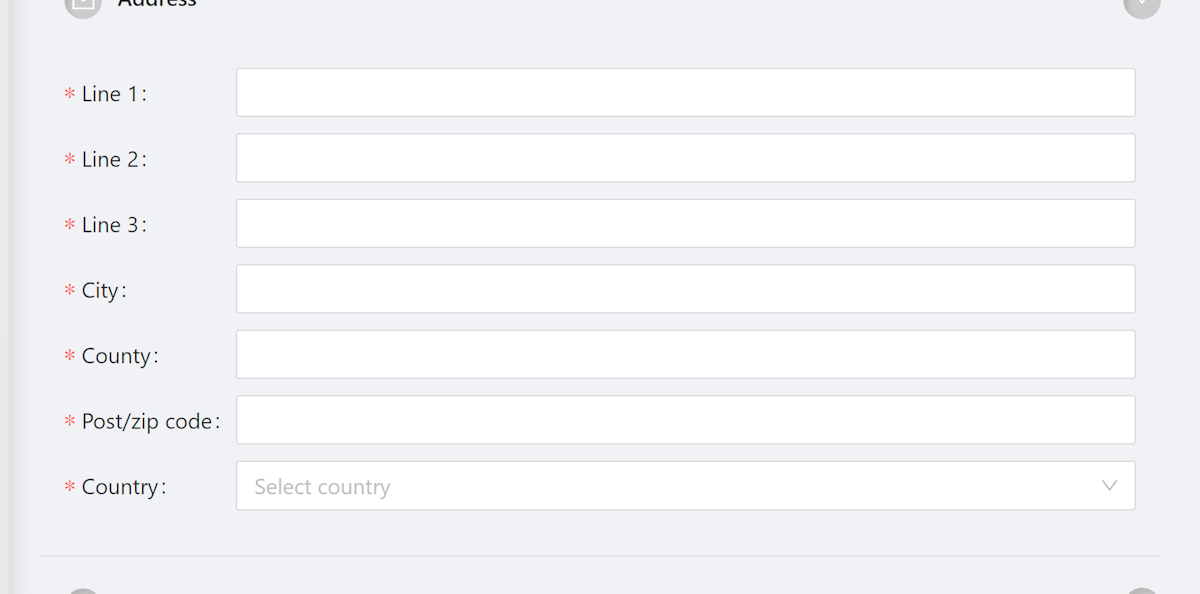Click the Line 2 label
Image resolution: width=1200 pixels, height=594 pixels.
point(113,159)
